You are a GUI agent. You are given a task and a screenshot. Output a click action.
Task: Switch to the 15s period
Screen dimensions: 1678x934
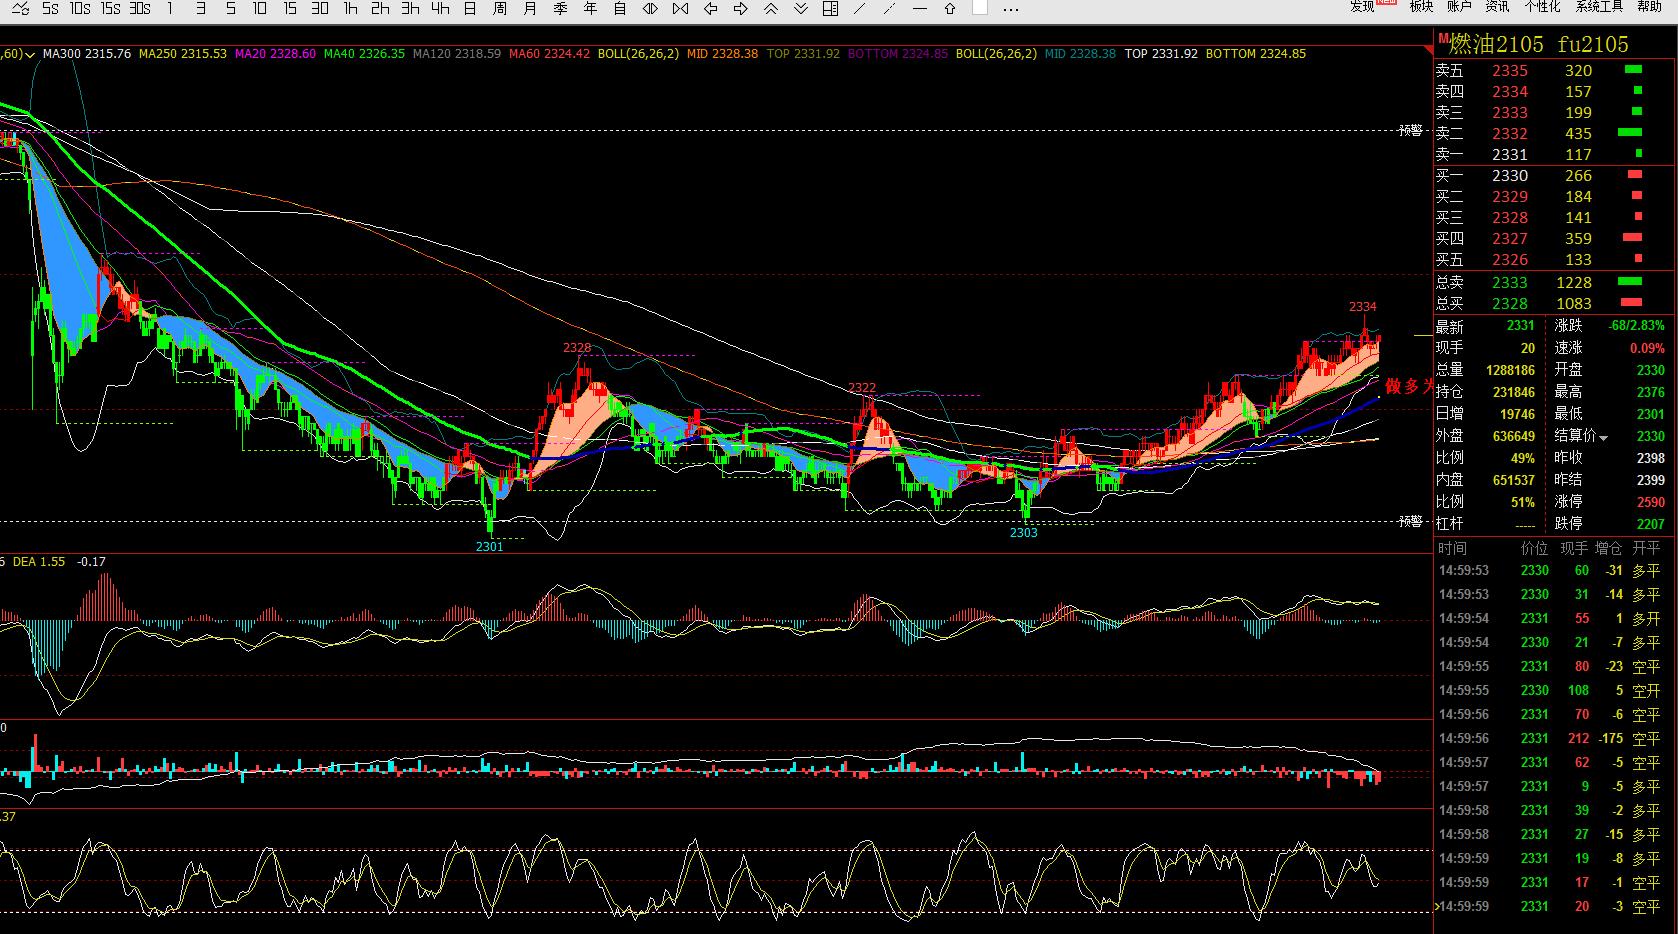coord(110,8)
